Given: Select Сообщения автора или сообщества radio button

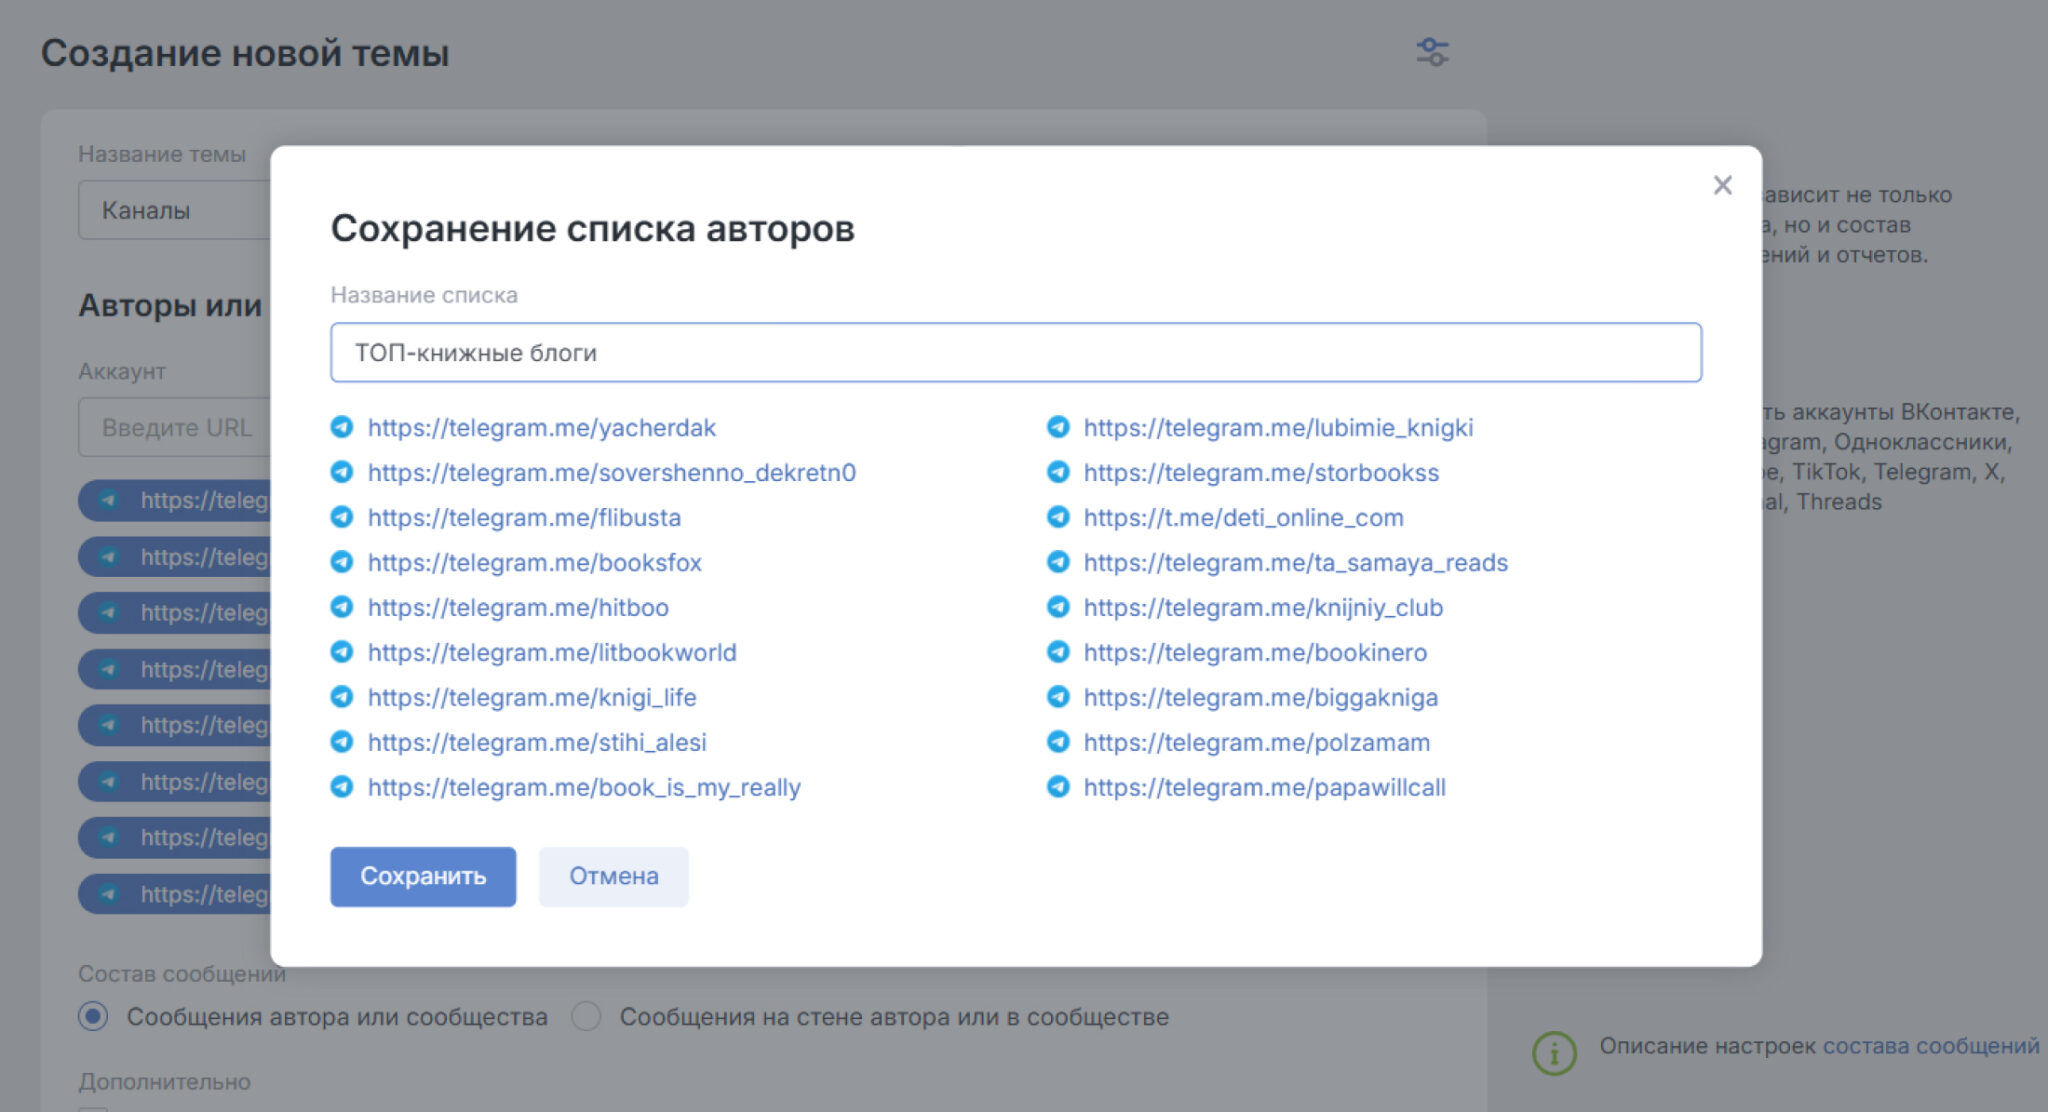Looking at the screenshot, I should click(x=93, y=1017).
